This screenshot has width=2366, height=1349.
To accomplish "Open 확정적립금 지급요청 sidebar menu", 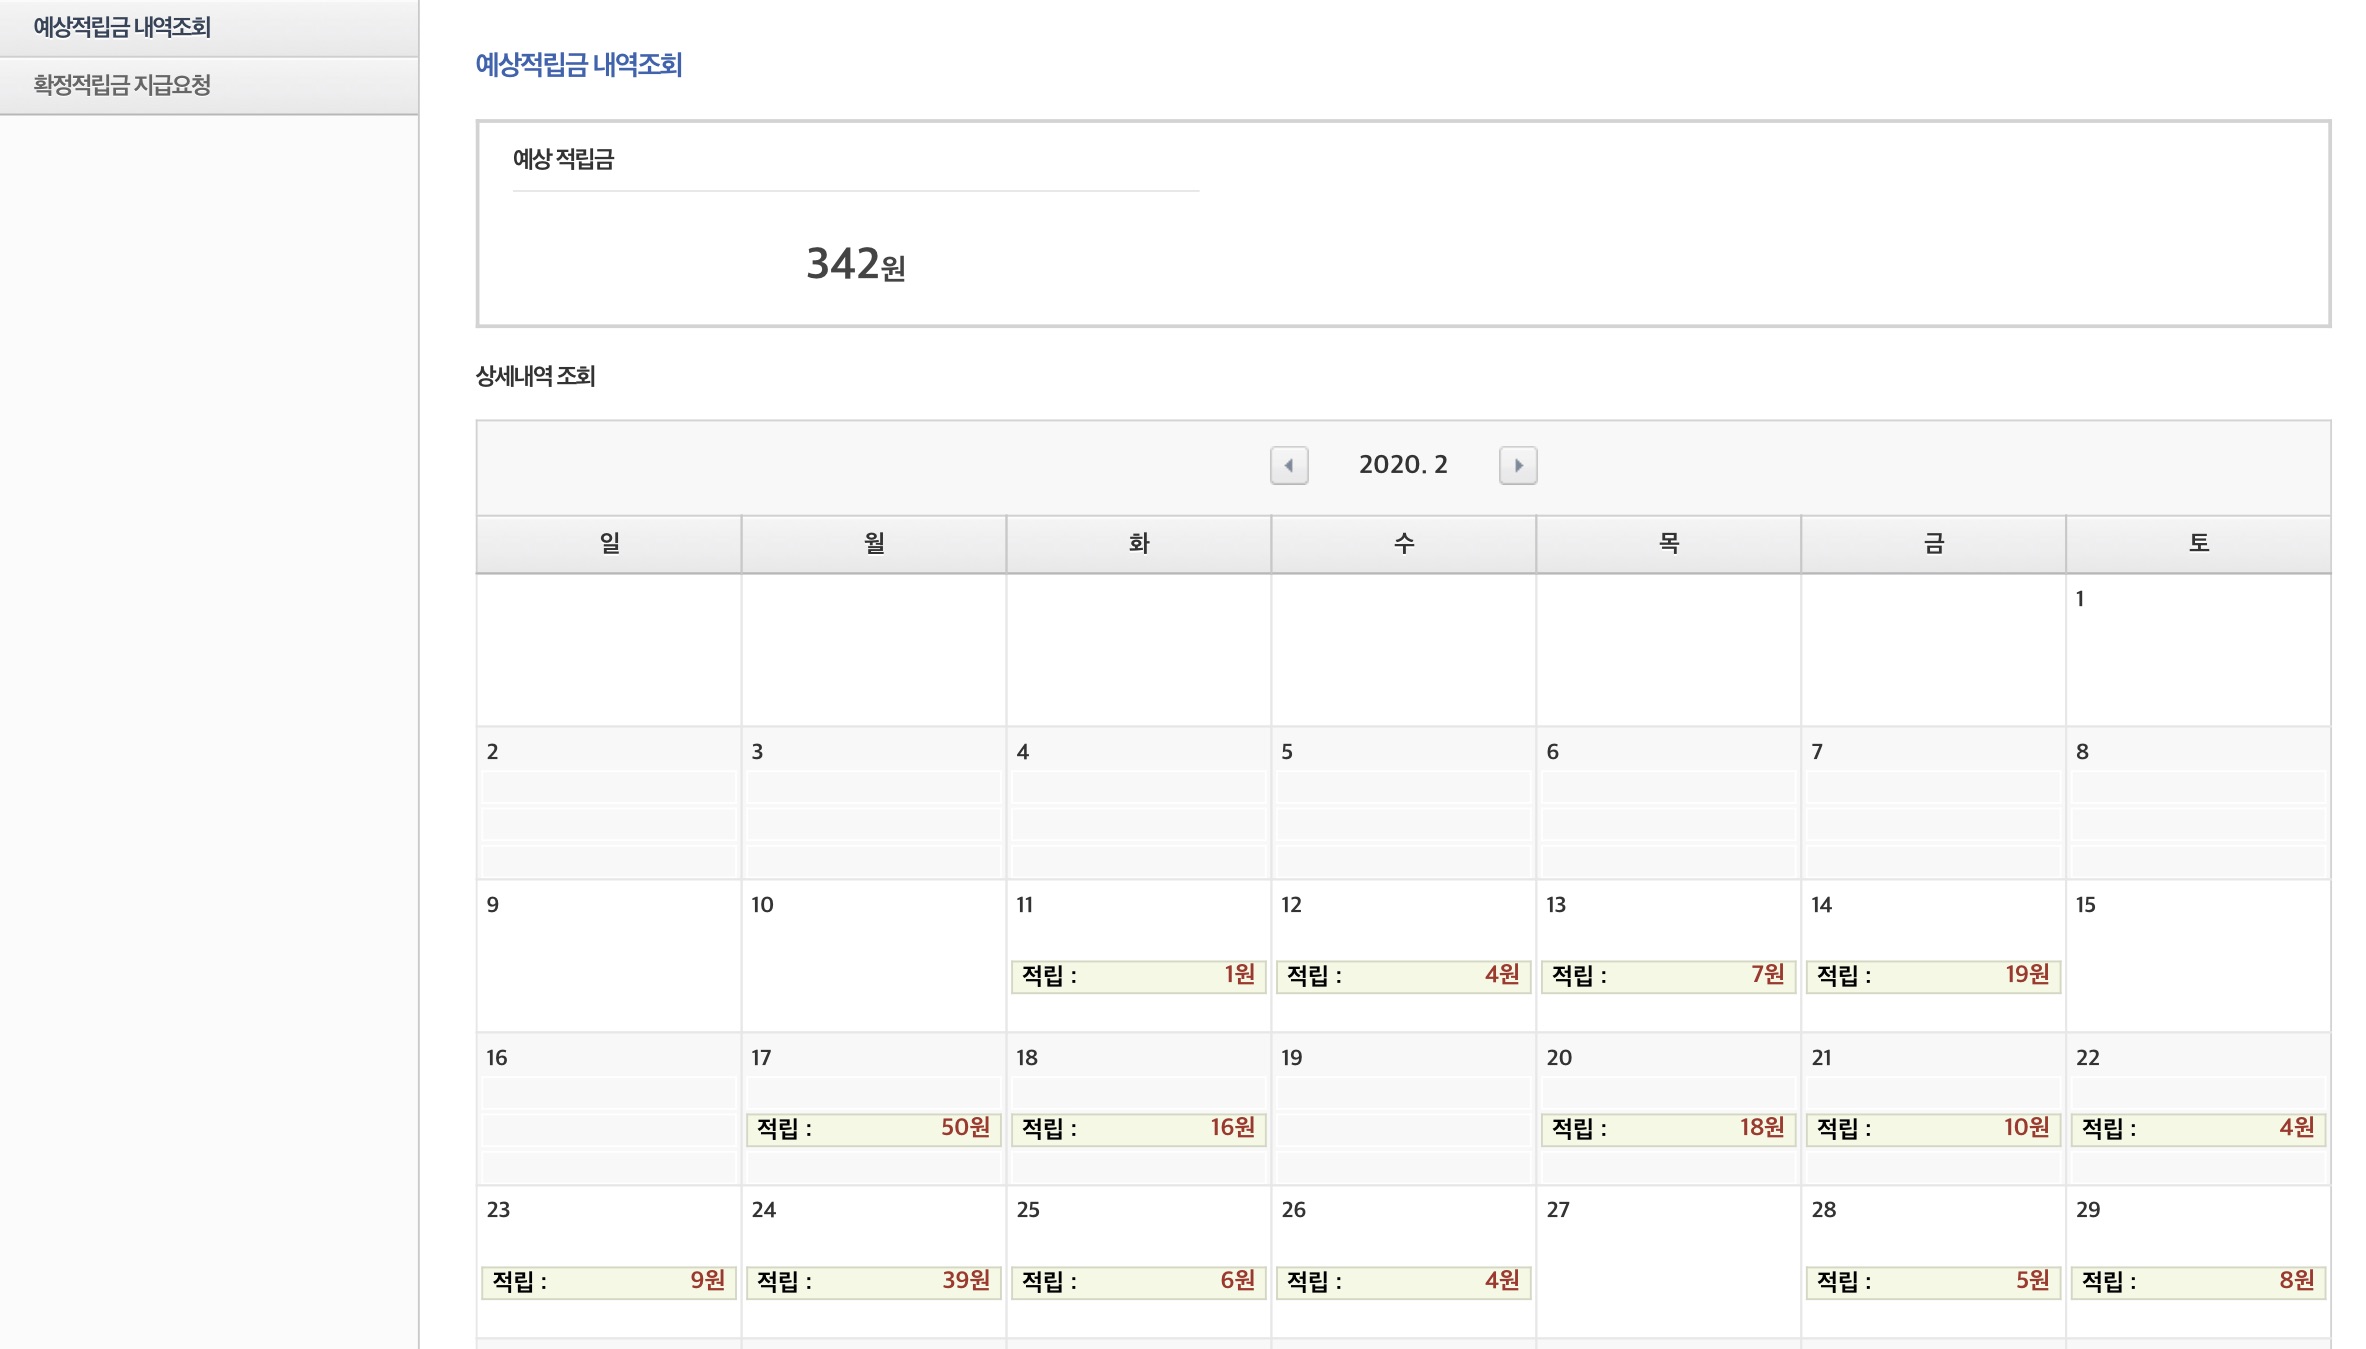I will coord(122,85).
